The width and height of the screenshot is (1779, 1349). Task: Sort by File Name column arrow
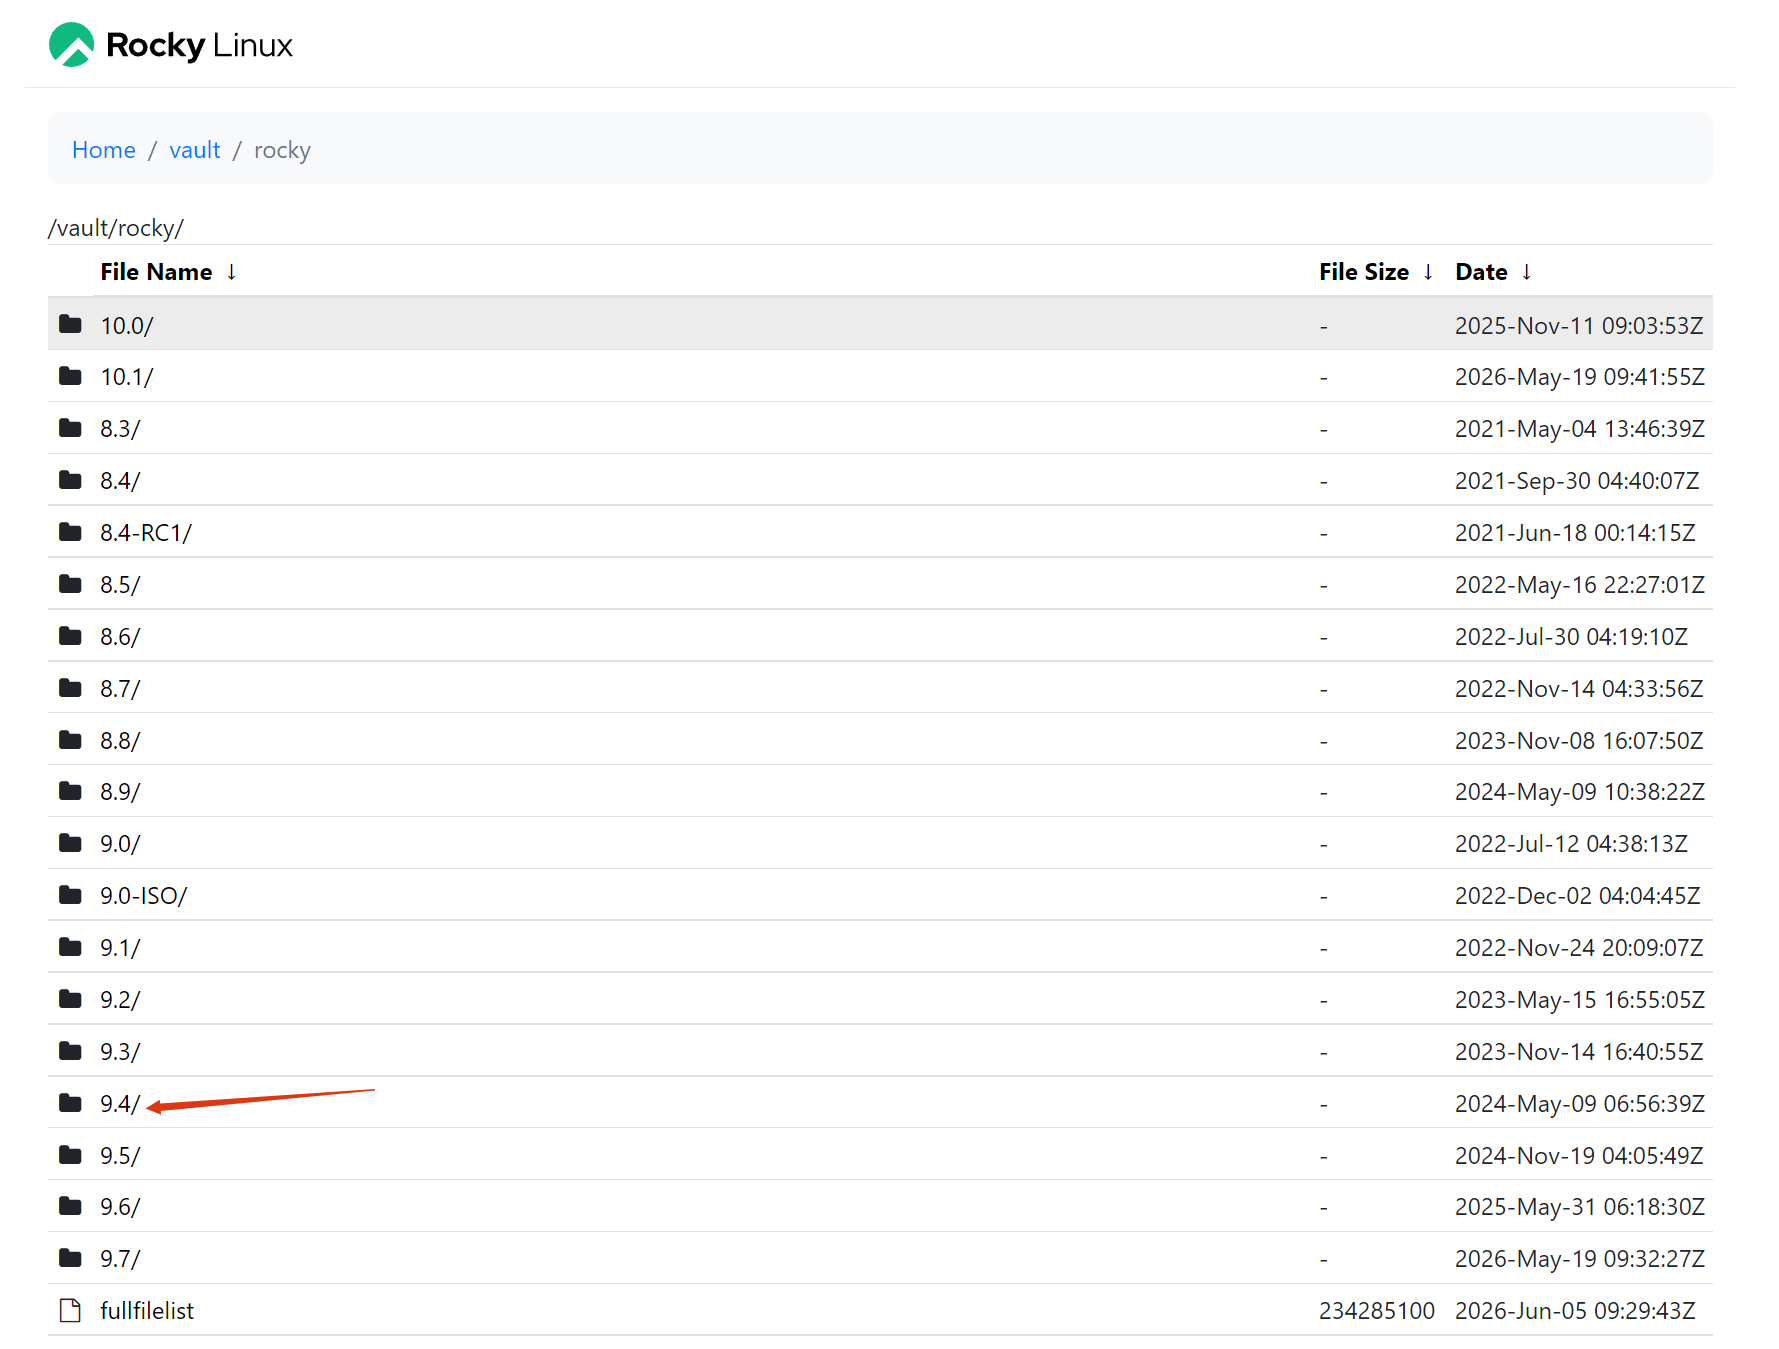coord(232,272)
